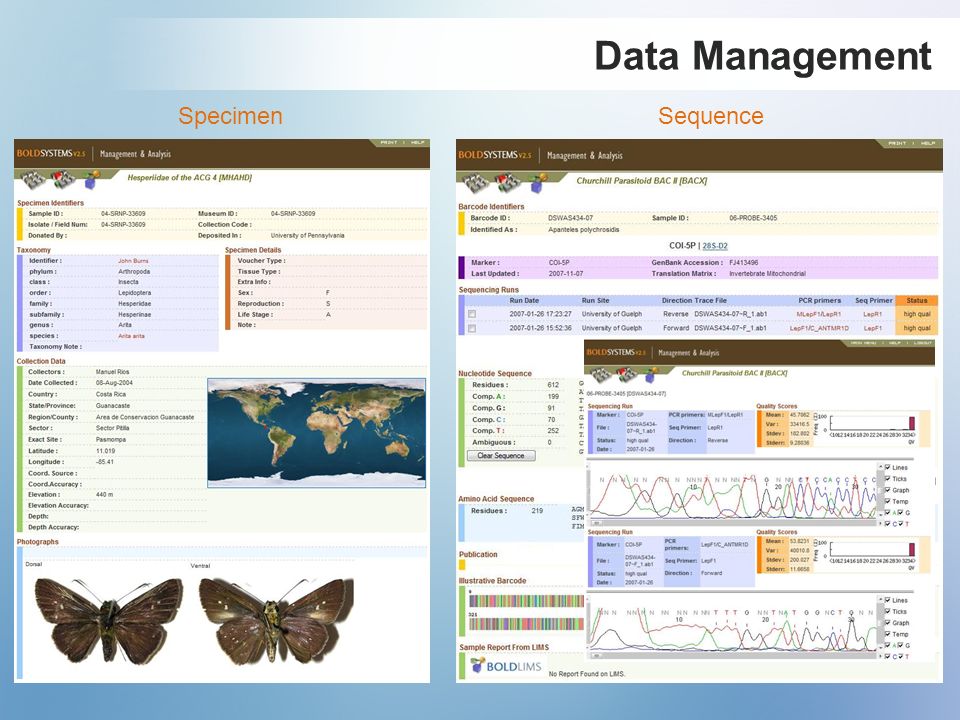Click PRINT in the Specimen page header

tap(389, 143)
